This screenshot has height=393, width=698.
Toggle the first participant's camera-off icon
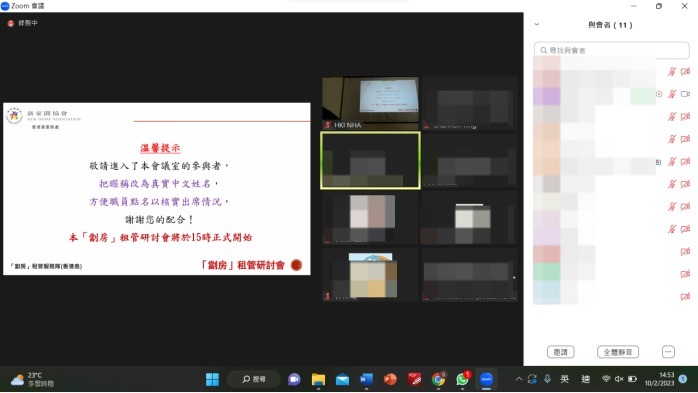tap(686, 72)
